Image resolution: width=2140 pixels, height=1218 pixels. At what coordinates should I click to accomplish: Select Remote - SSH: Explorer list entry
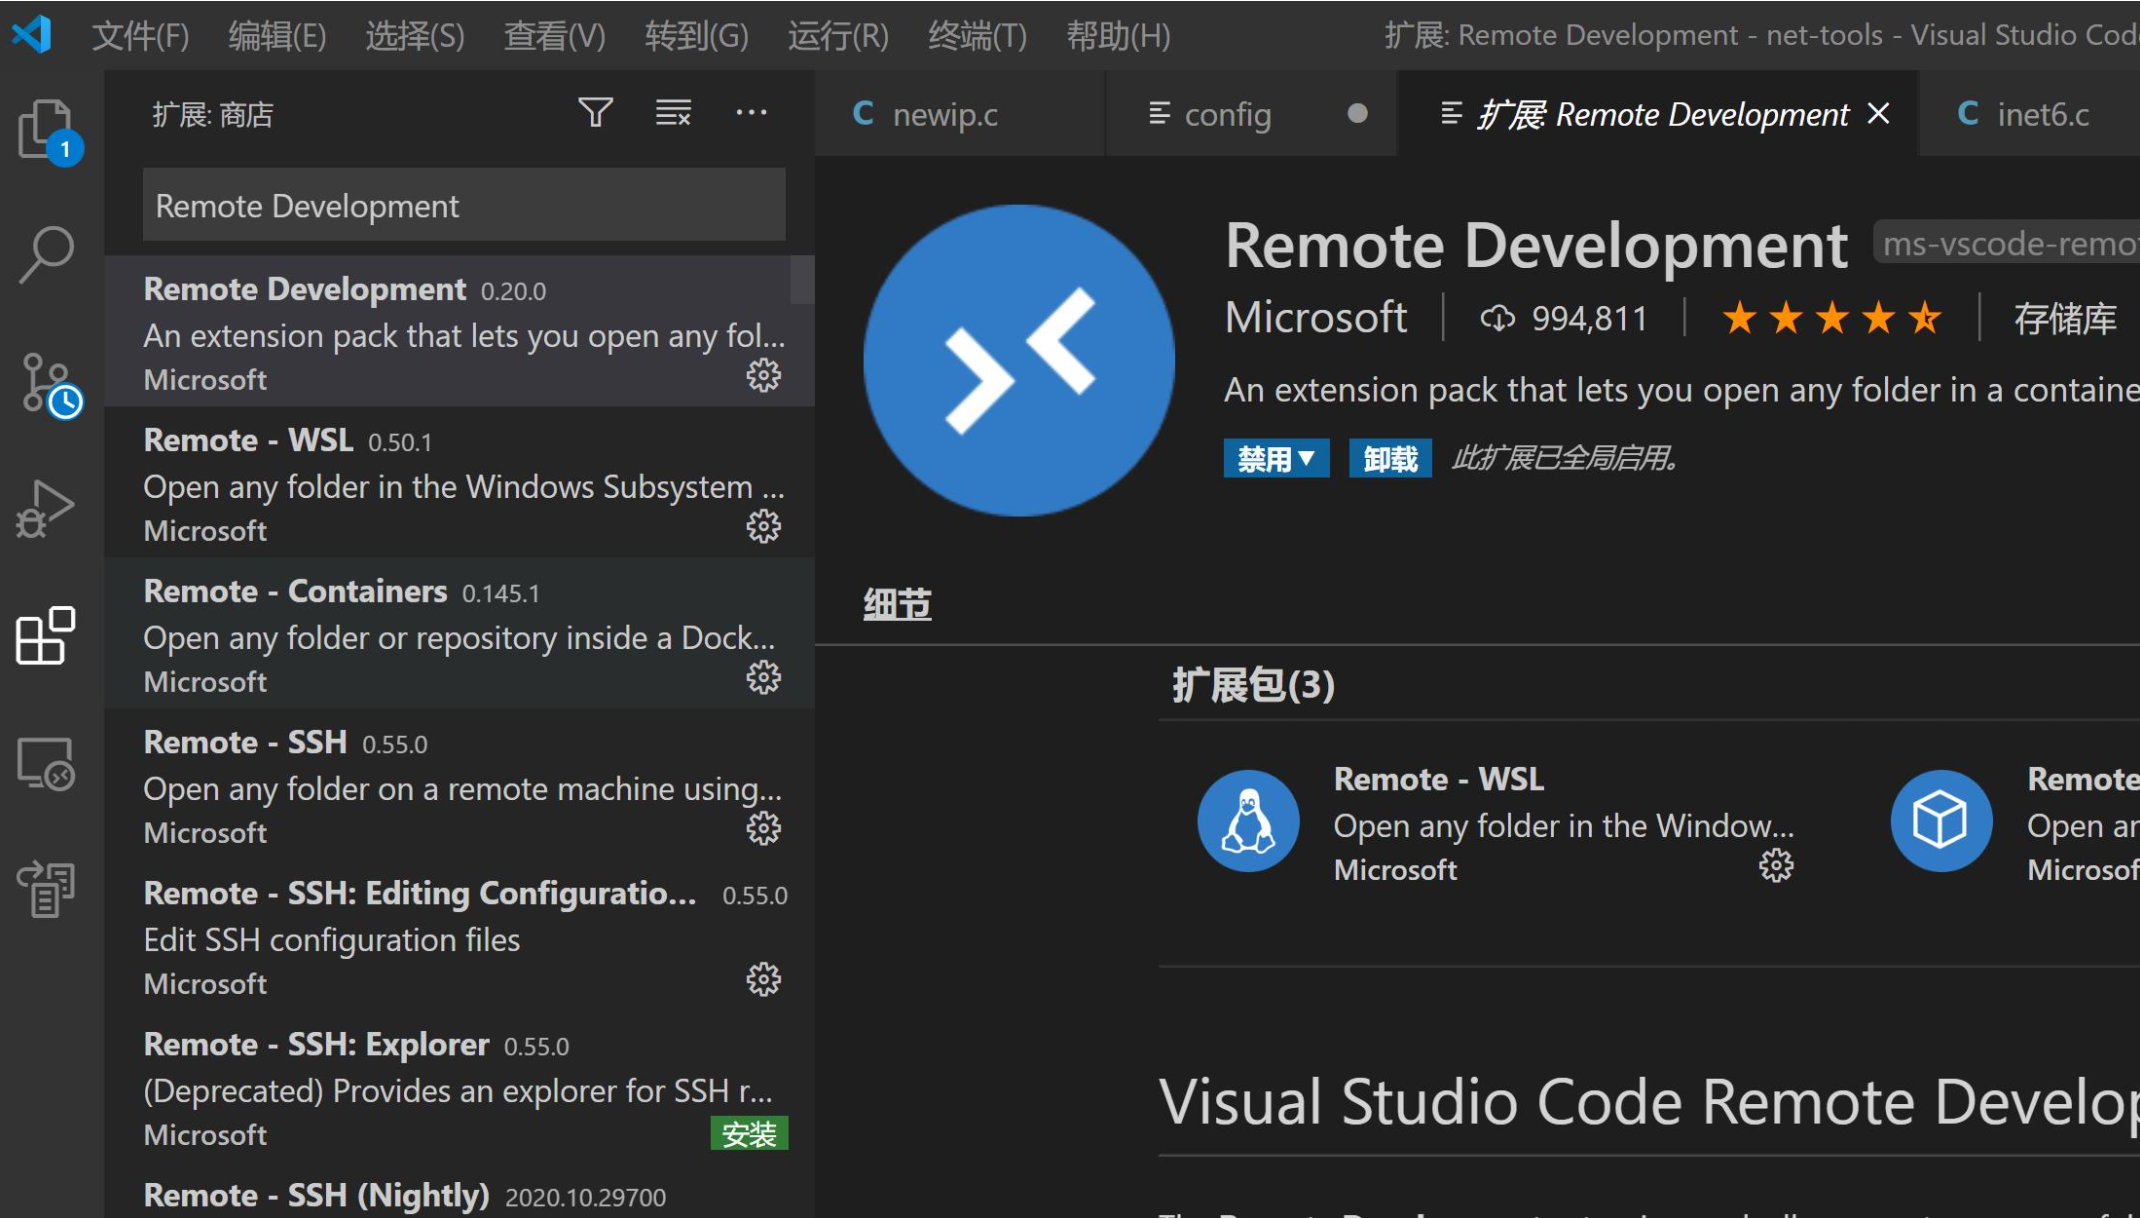click(x=459, y=1086)
